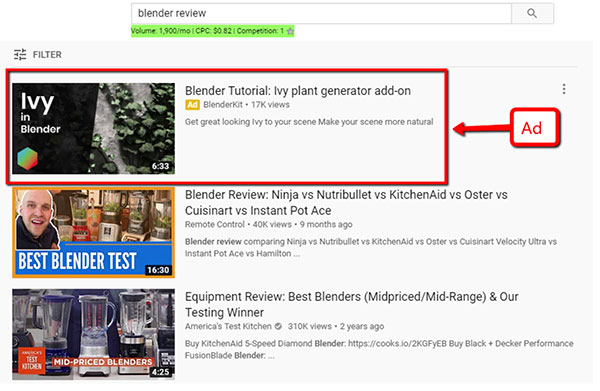This screenshot has height=391, width=600.
Task: Click the 'Blender review comparing Ninja vs Nutribullet' description
Action: pos(370,248)
